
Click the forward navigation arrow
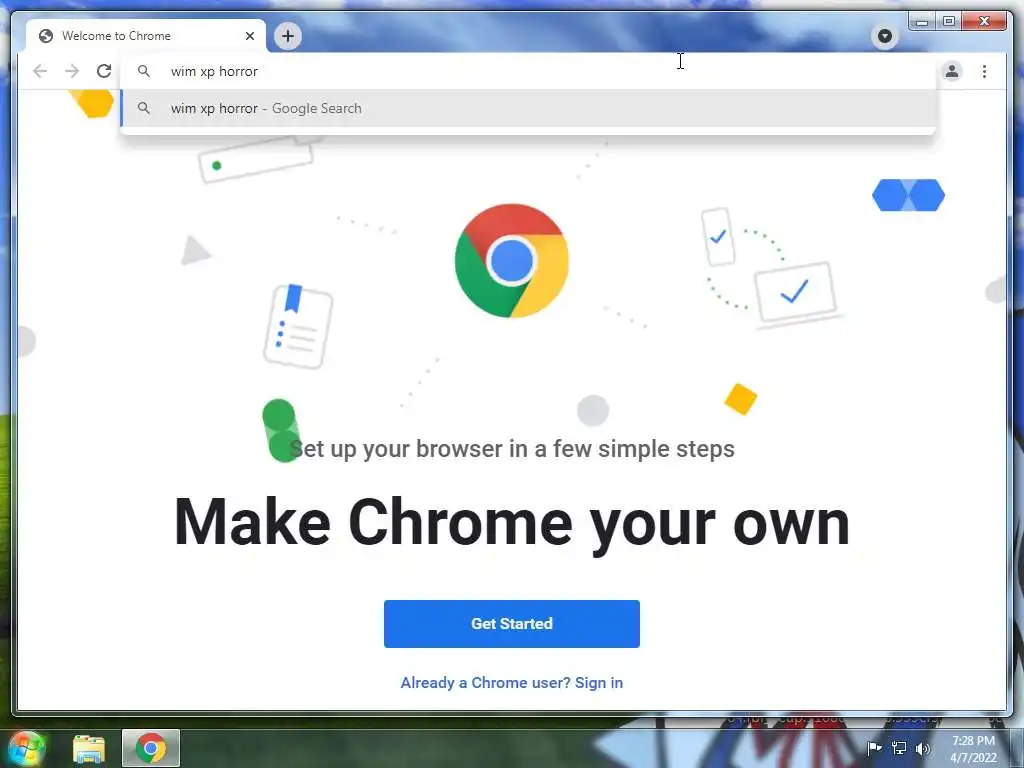click(72, 71)
